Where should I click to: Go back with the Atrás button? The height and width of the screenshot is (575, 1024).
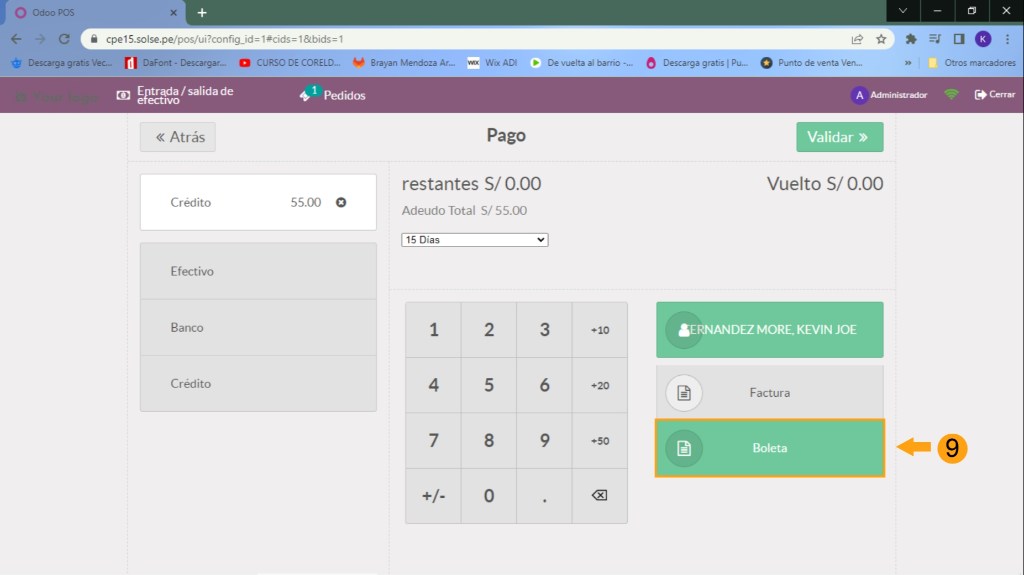pyautogui.click(x=178, y=137)
